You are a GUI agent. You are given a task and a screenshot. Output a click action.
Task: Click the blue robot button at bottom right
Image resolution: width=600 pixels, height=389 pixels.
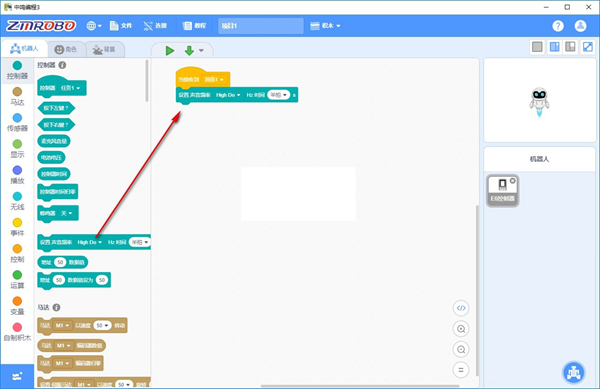point(574,372)
